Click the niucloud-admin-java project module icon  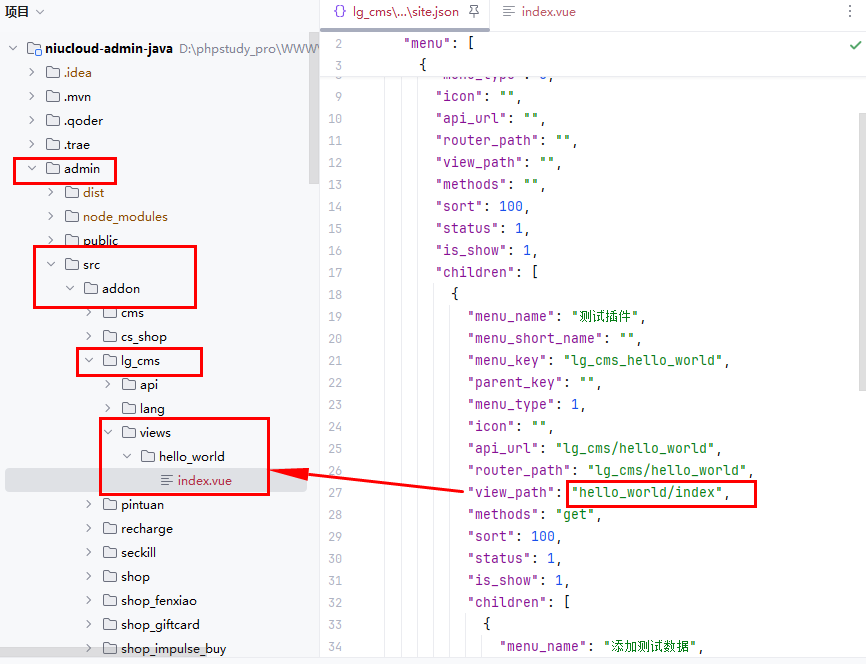coord(33,49)
